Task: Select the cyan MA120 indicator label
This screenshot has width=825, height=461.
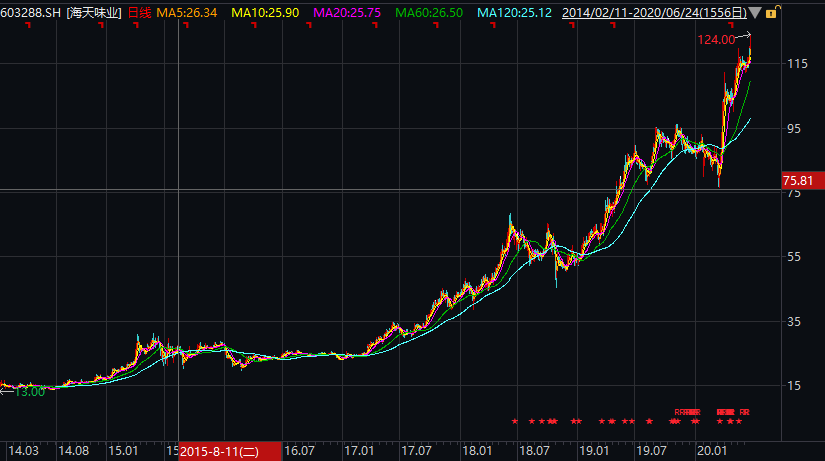Action: (x=514, y=13)
